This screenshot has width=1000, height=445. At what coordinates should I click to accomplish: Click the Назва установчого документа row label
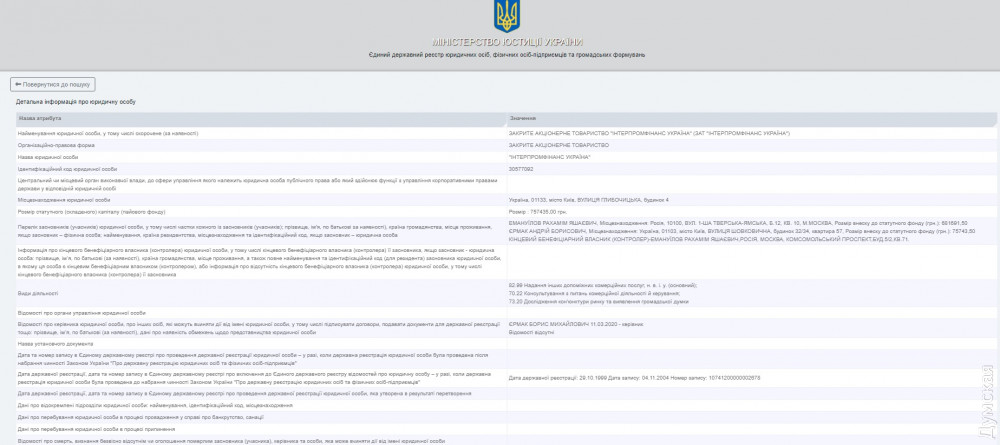click(57, 343)
